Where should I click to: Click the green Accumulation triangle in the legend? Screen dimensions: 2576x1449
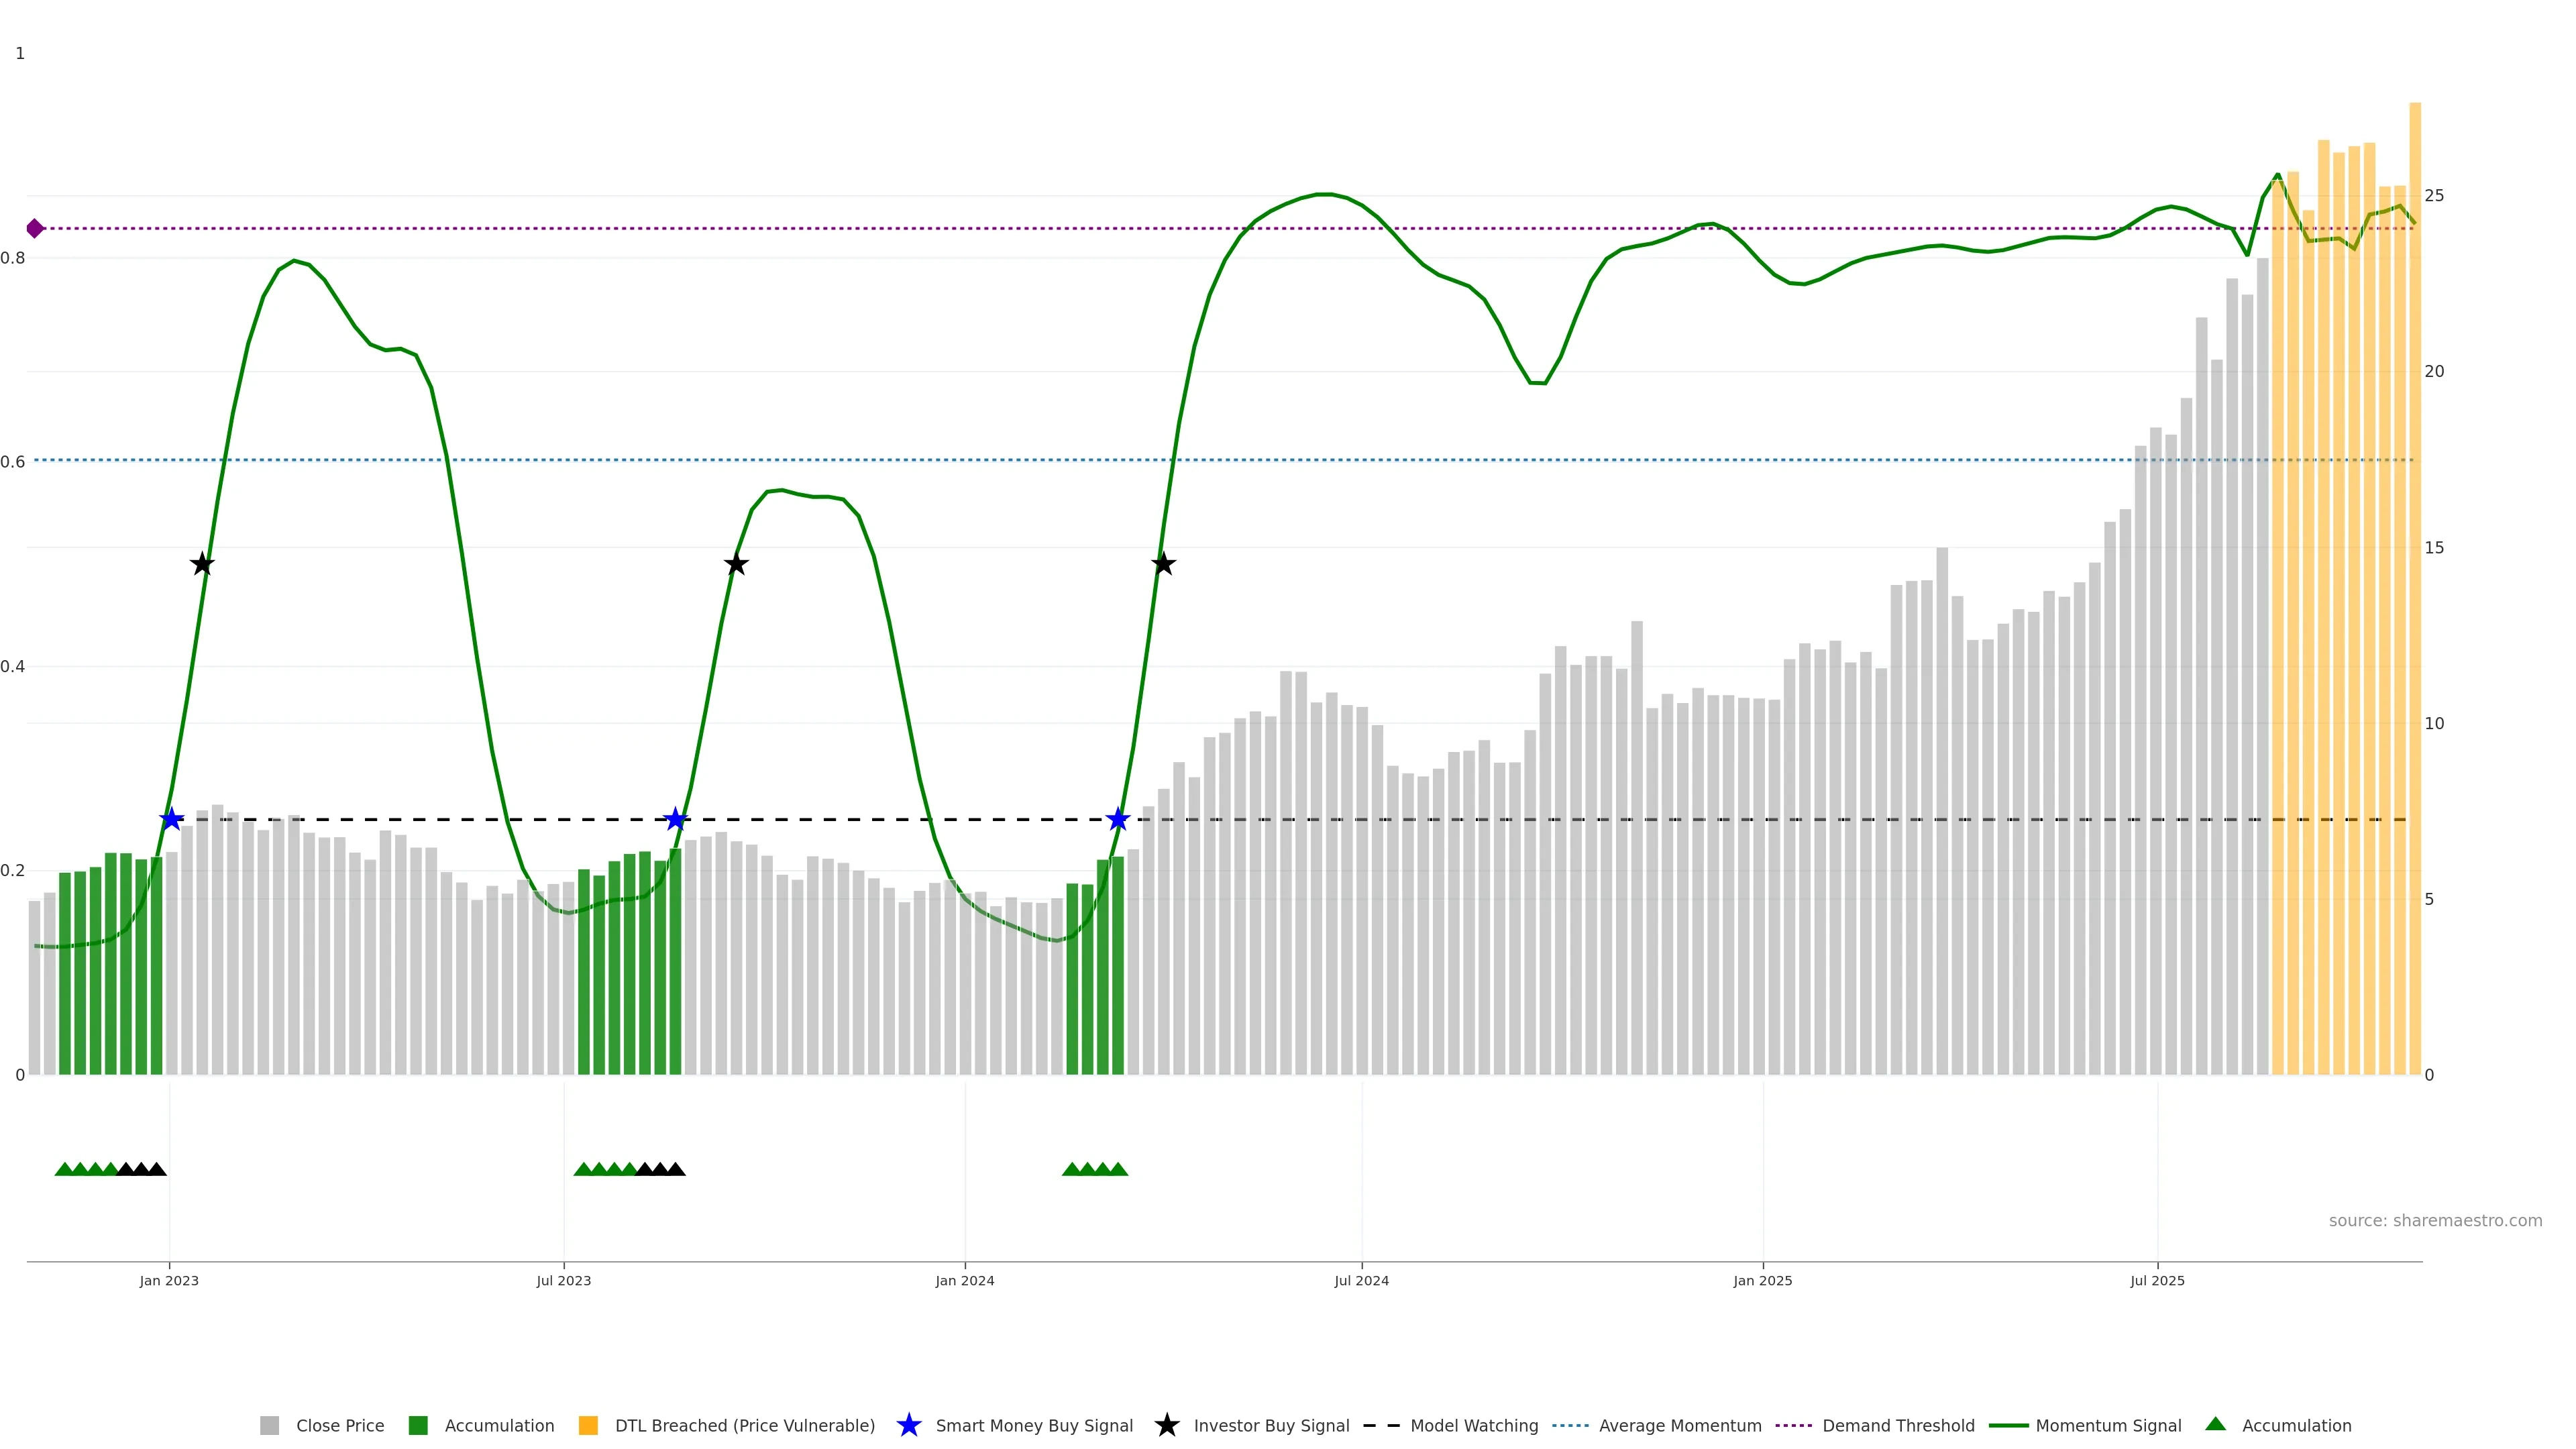(2216, 1425)
